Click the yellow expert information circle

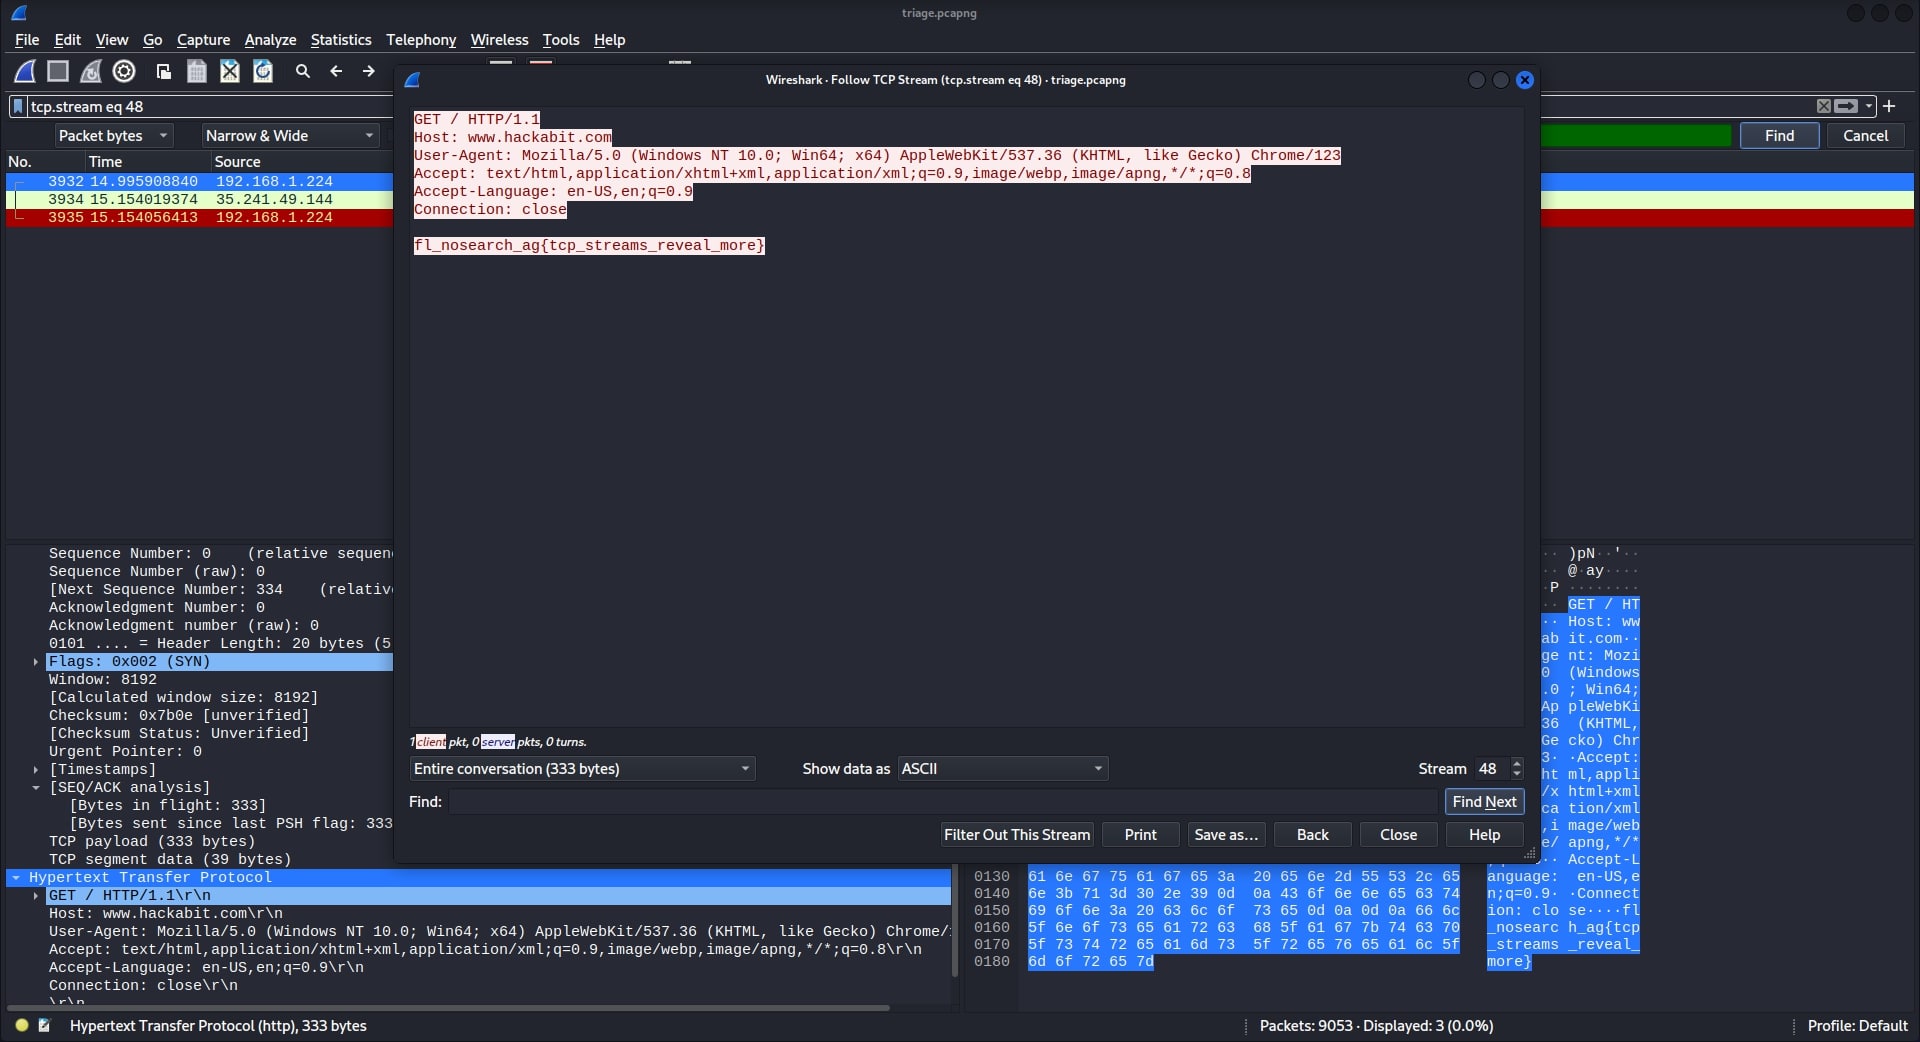(x=22, y=1025)
